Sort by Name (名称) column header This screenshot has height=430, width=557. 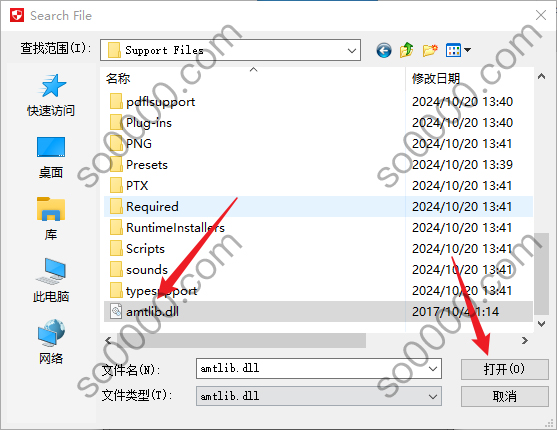[118, 79]
